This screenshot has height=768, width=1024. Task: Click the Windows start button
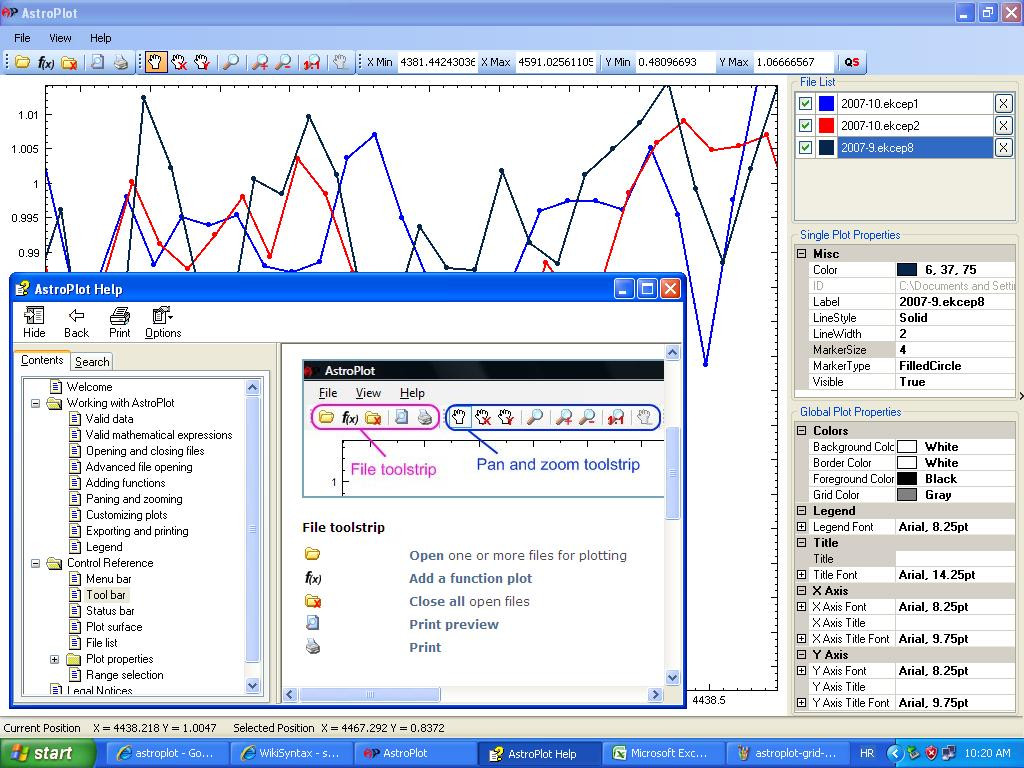(x=46, y=753)
